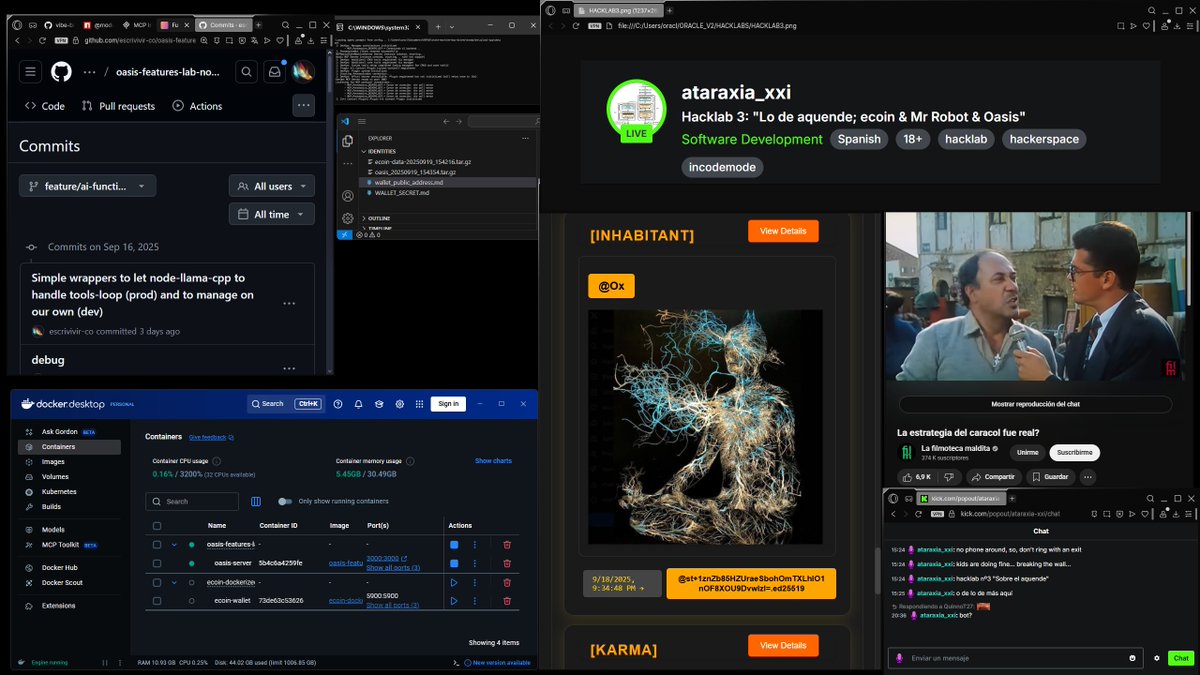
Task: Click the GitHub Octocat logo
Action: [61, 72]
